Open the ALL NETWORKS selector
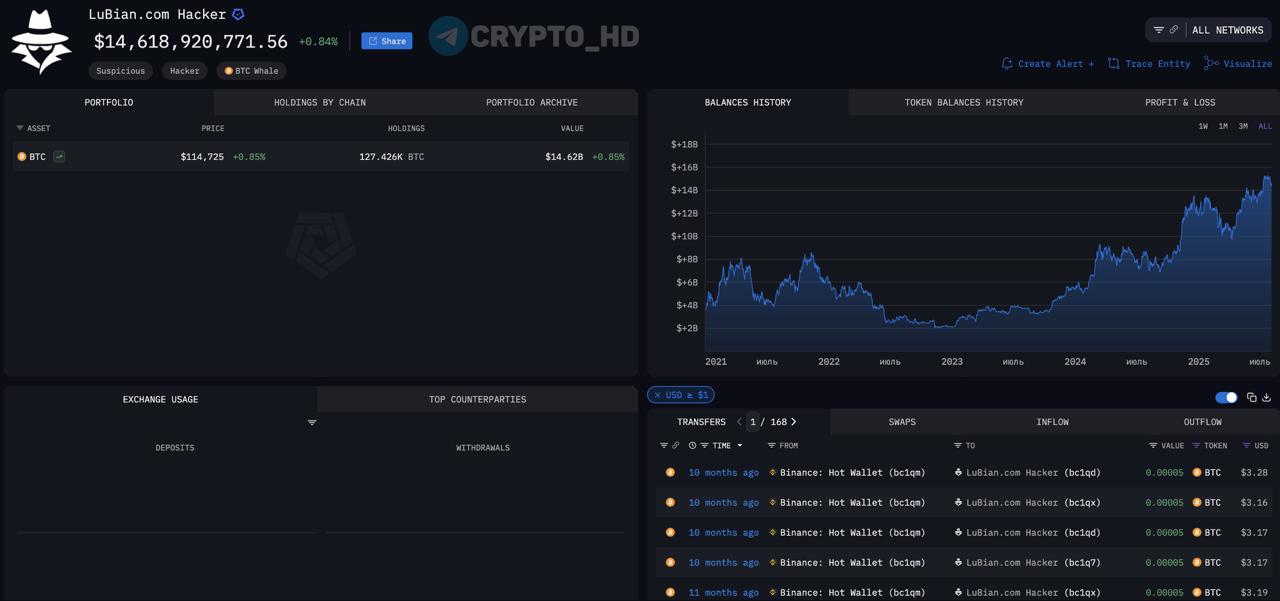 click(1228, 30)
